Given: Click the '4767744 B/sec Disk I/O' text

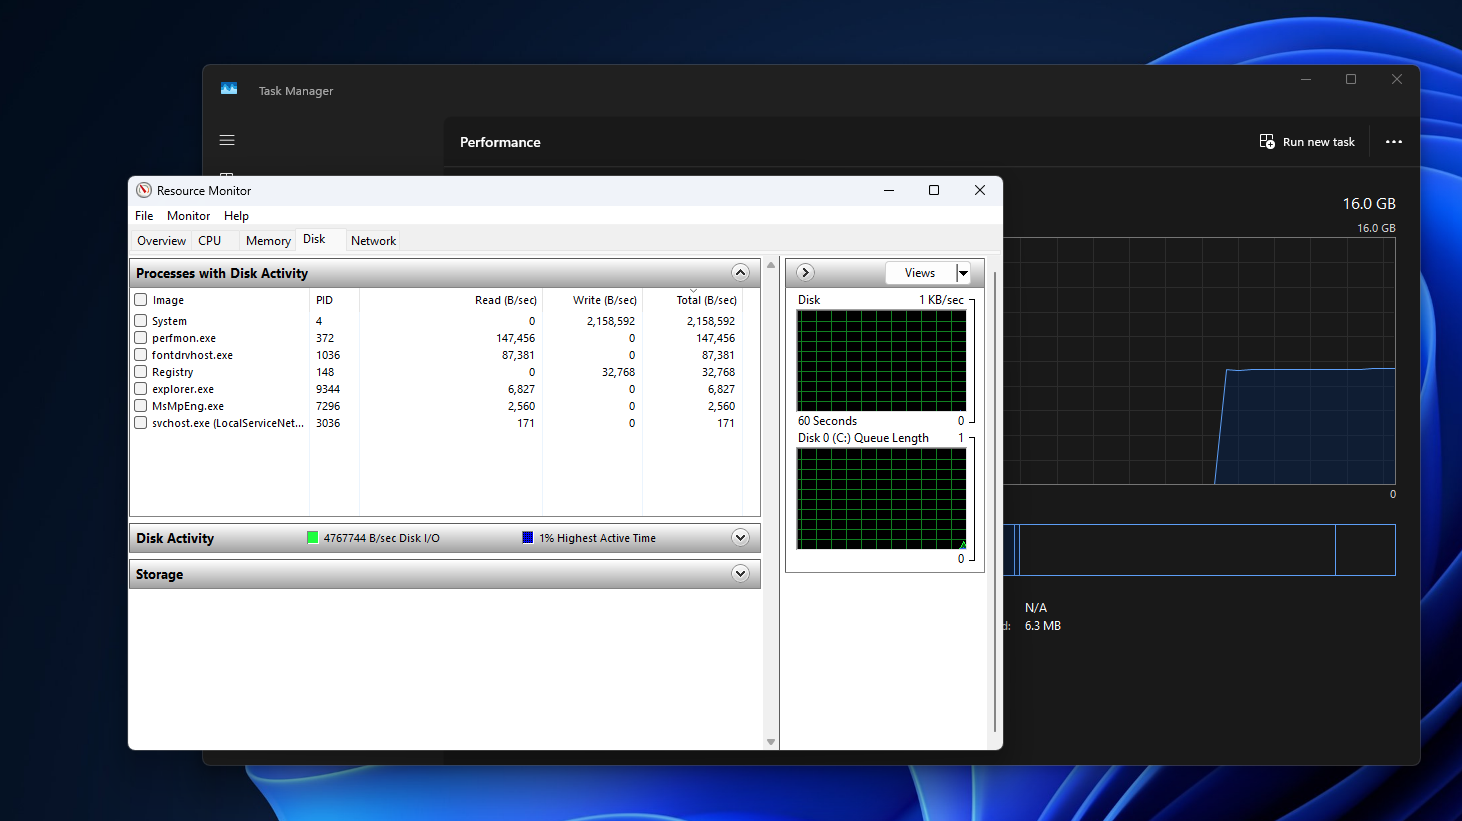Looking at the screenshot, I should click(381, 538).
